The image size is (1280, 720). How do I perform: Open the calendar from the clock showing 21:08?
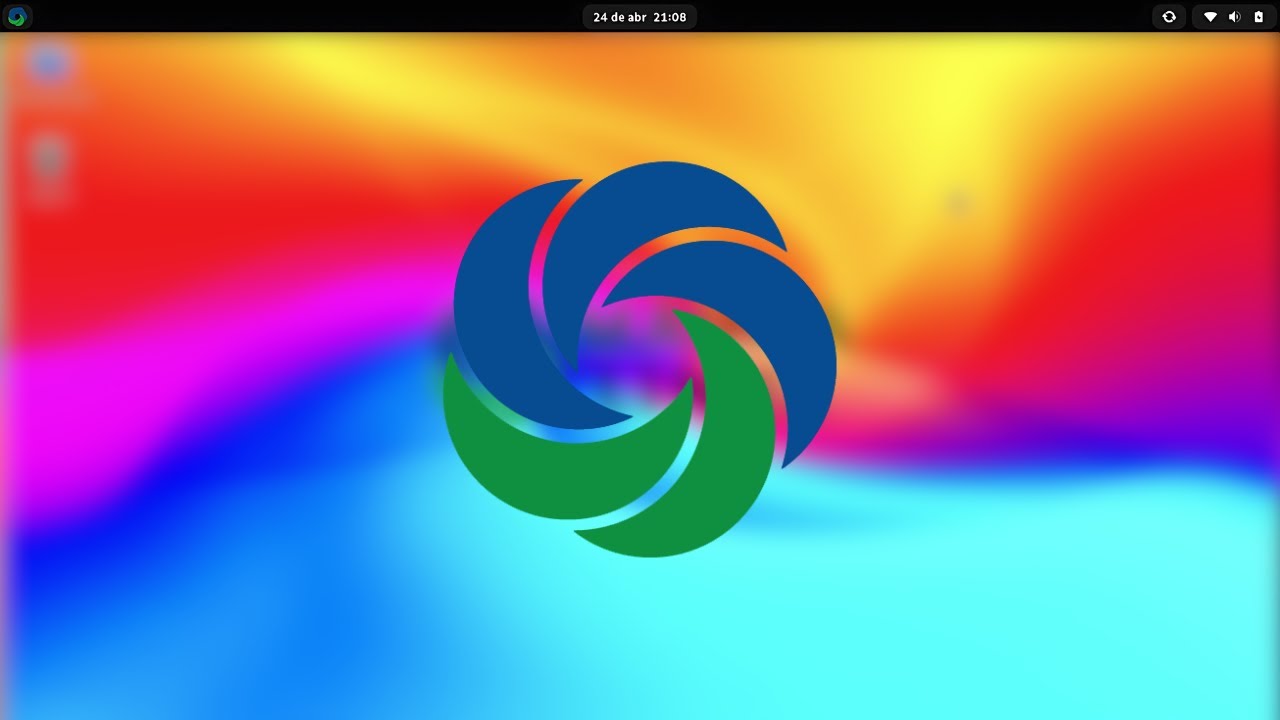pyautogui.click(x=640, y=17)
